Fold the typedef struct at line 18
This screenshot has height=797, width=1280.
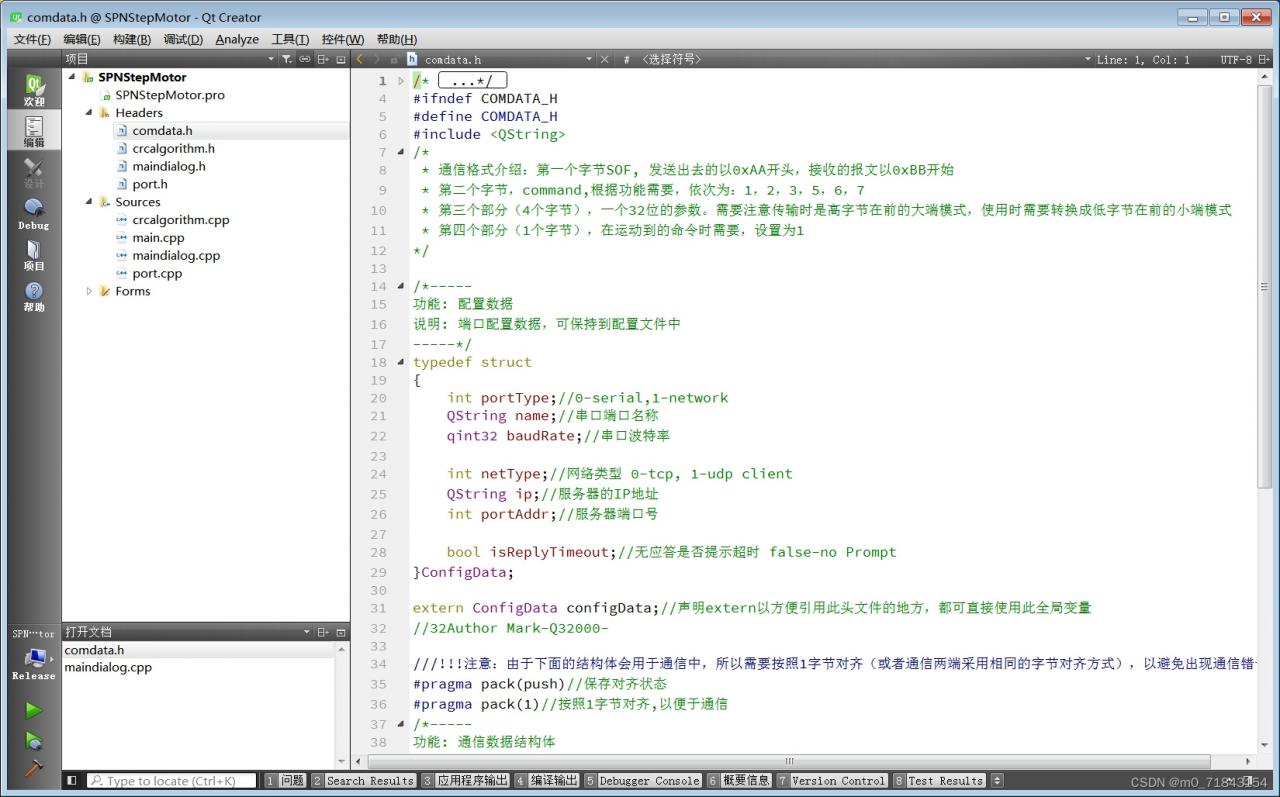[401, 362]
